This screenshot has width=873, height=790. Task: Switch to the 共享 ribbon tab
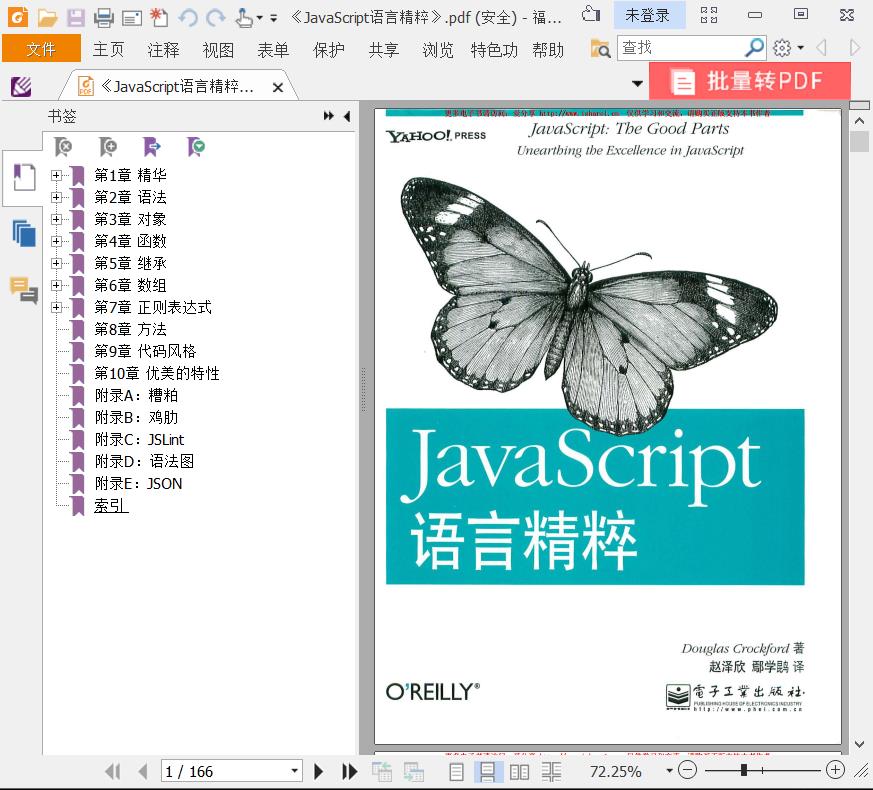coord(384,50)
